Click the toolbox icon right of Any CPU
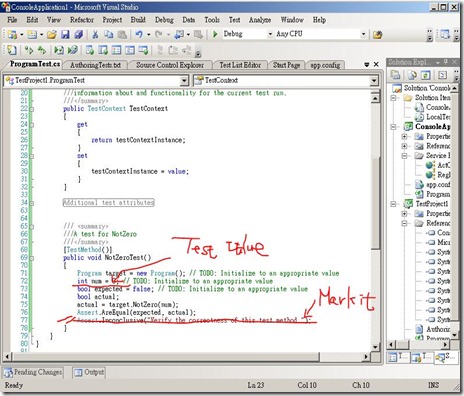The height and width of the screenshot is (396, 464). pyautogui.click(x=377, y=34)
